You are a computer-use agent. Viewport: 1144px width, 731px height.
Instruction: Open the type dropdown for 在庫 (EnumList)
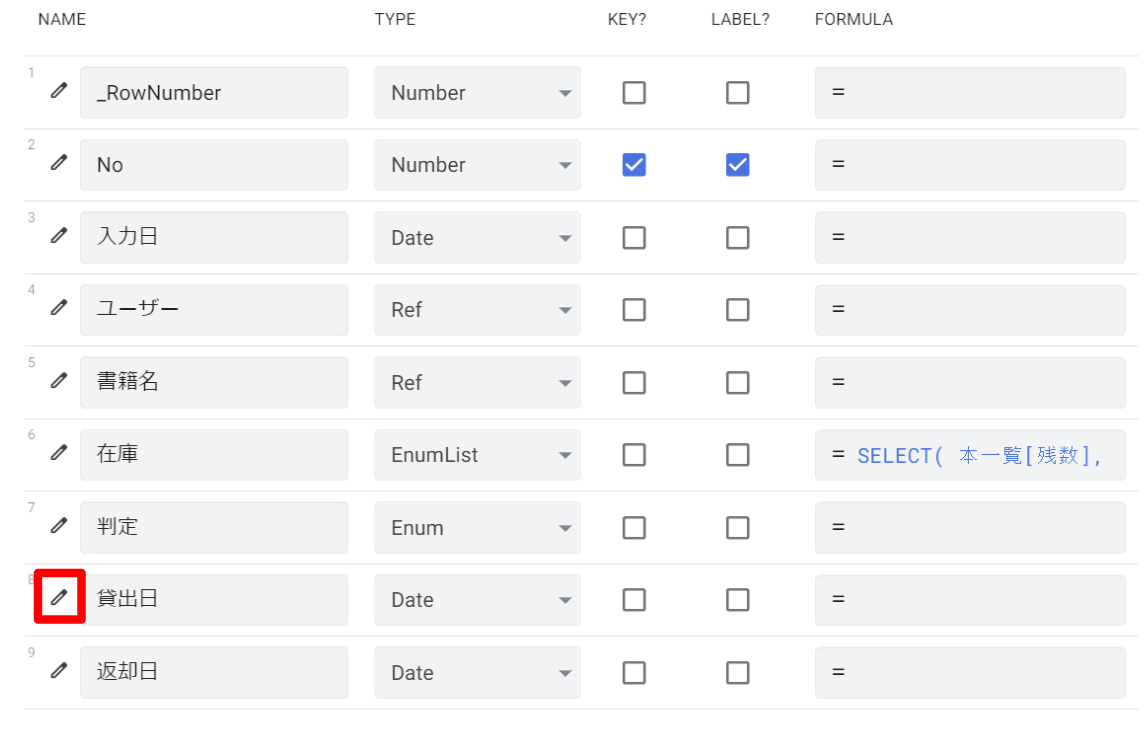tap(477, 455)
